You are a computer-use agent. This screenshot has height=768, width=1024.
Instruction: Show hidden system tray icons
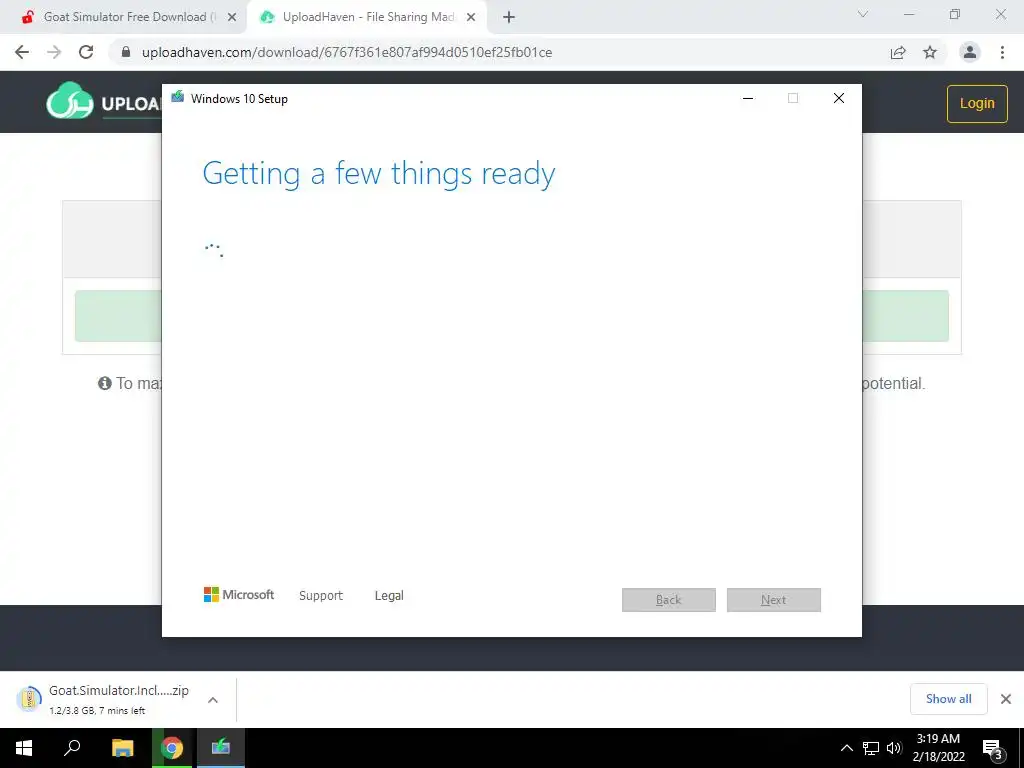pyautogui.click(x=846, y=748)
